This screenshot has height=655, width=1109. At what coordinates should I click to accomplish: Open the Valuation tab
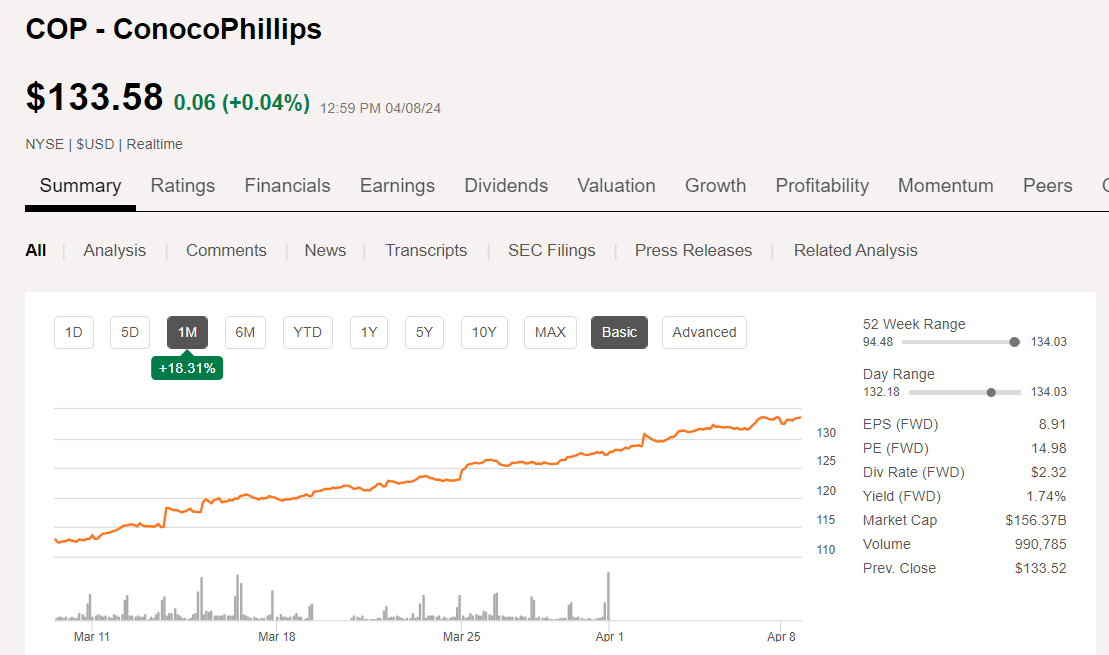click(x=616, y=185)
